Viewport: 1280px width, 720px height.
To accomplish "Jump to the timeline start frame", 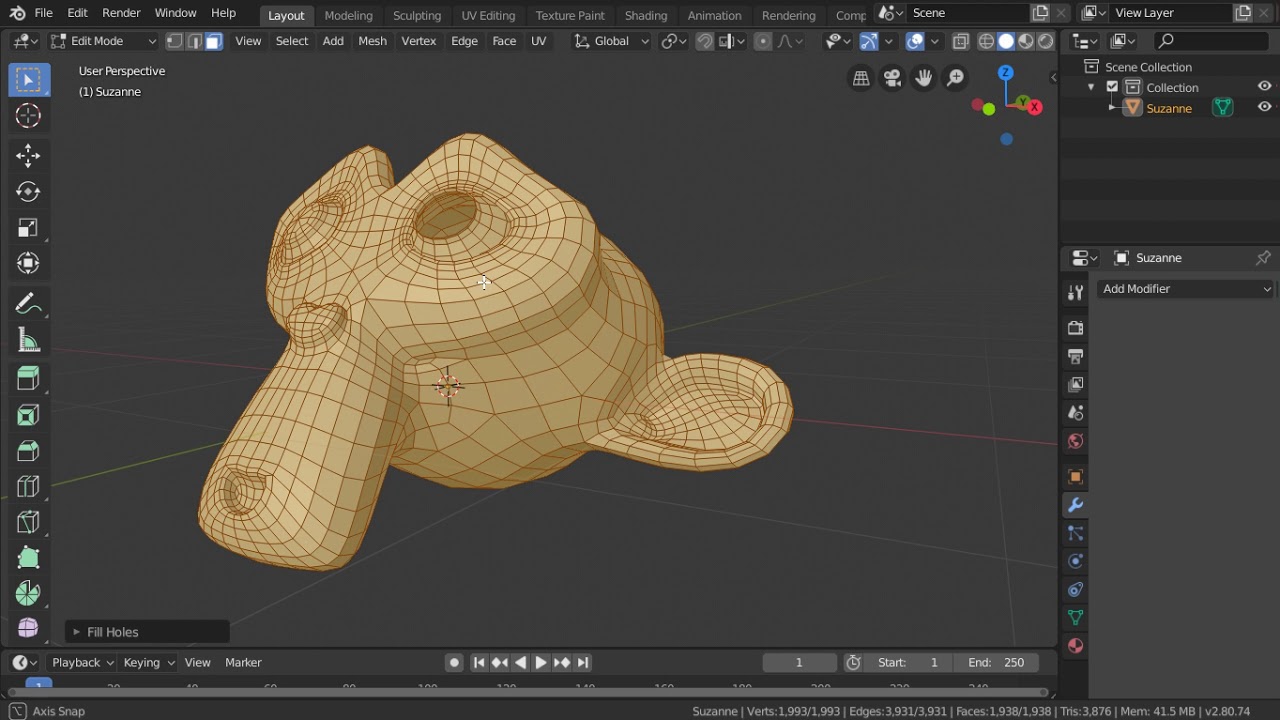I will 479,662.
